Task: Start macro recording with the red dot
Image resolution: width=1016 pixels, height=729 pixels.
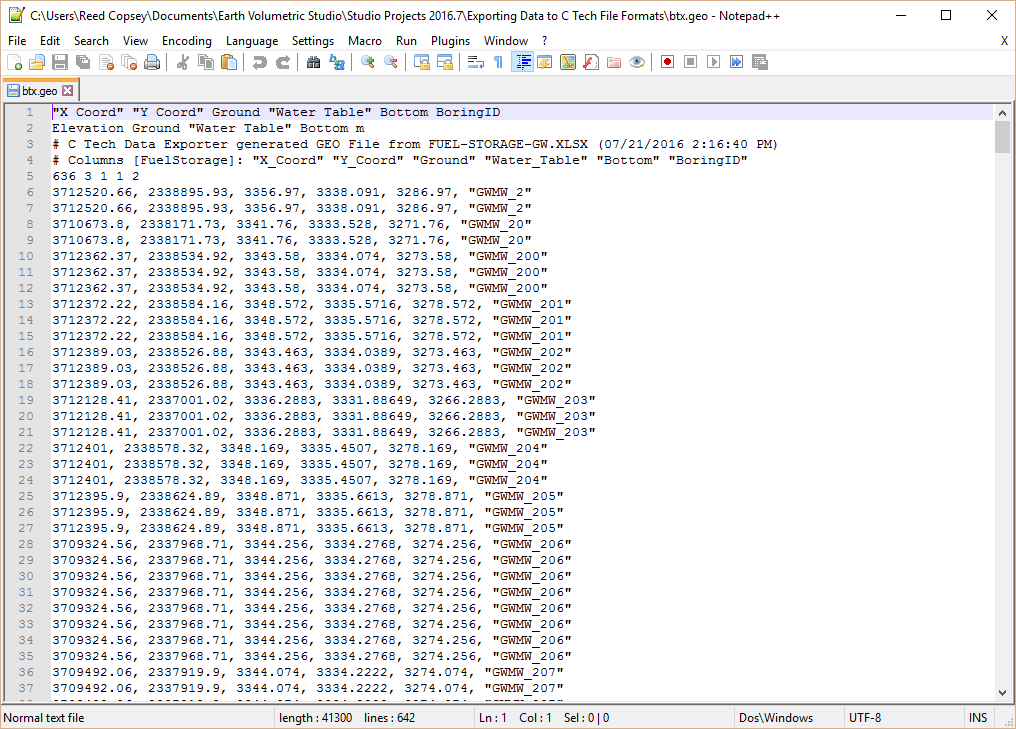Action: click(667, 62)
